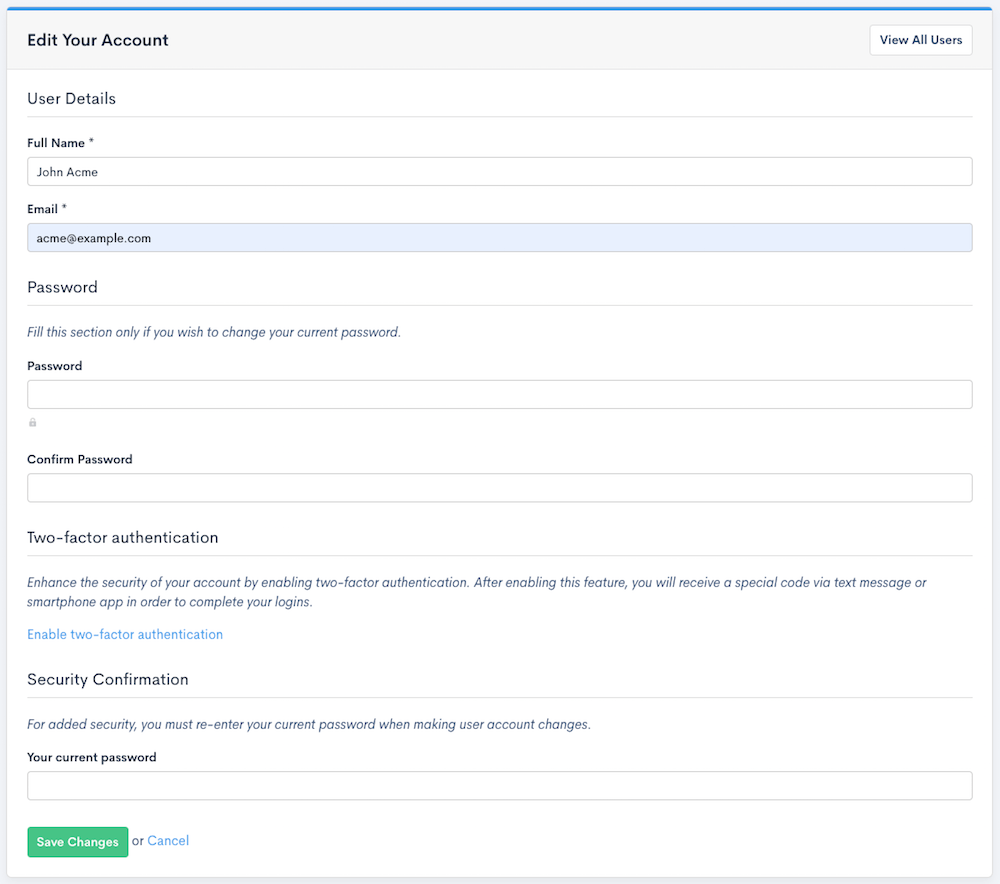Open Enable two-factor authentication link
This screenshot has height=884, width=1000.
click(125, 634)
